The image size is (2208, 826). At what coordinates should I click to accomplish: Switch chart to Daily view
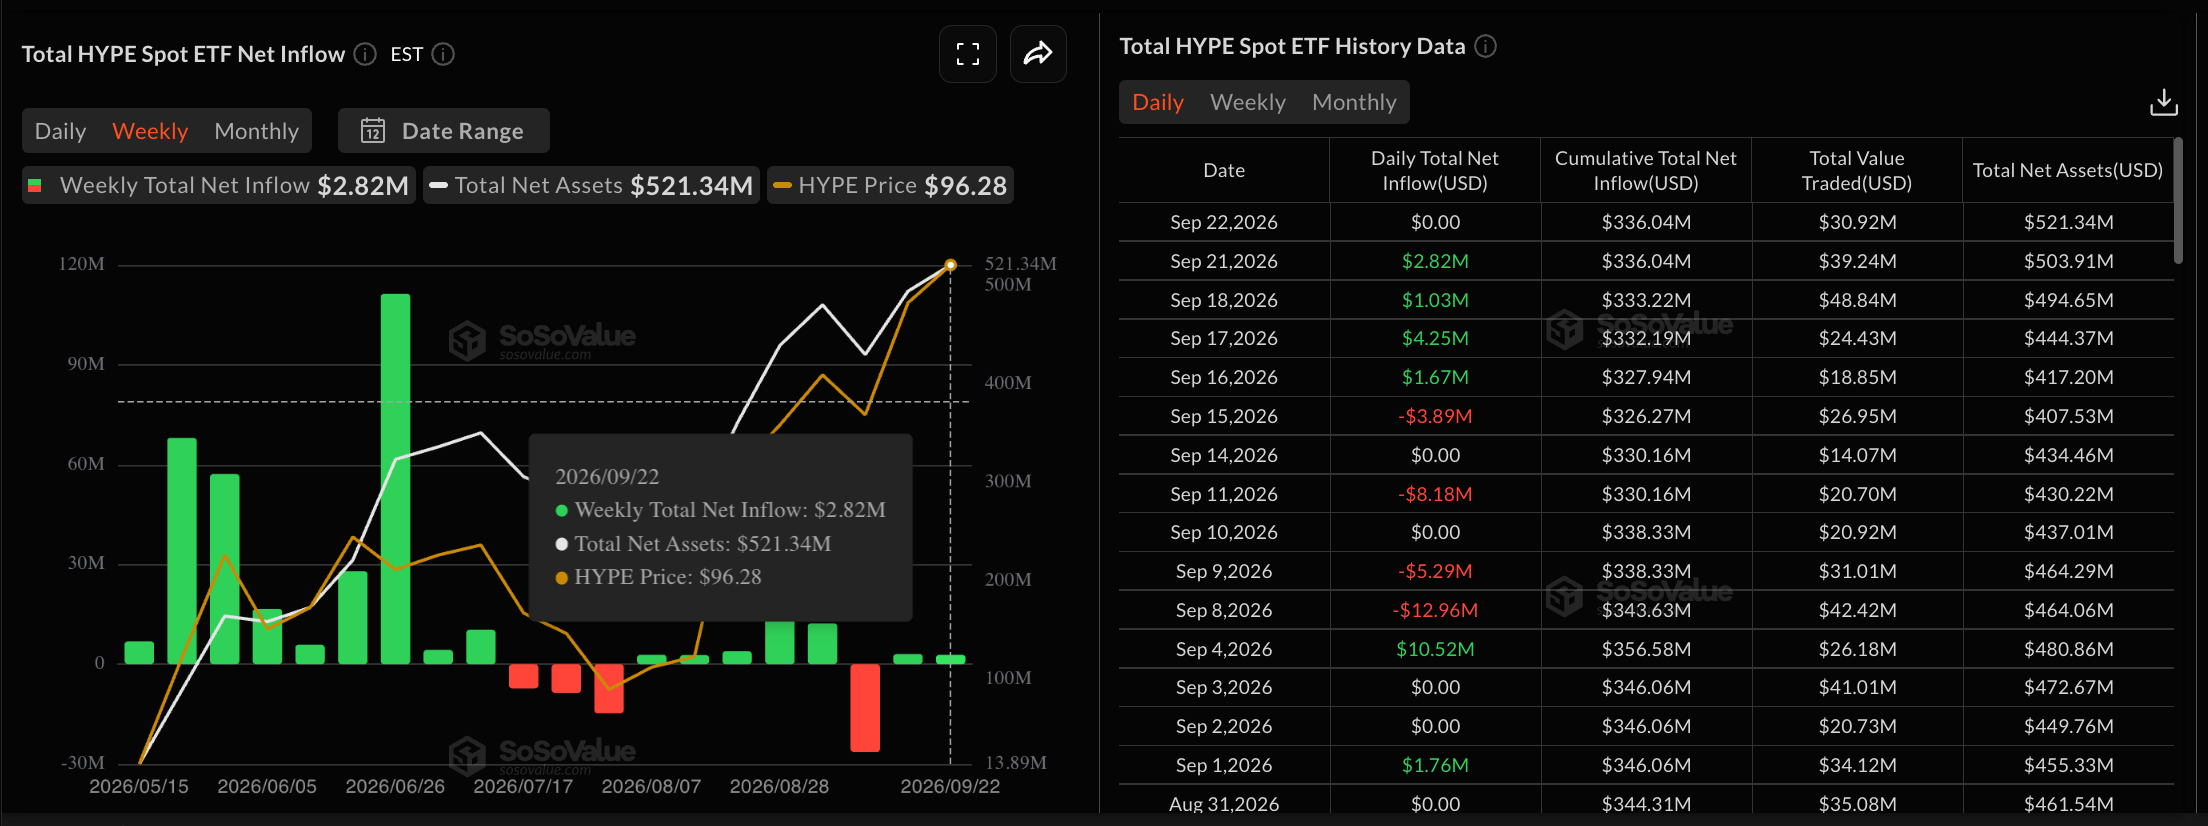[x=60, y=131]
